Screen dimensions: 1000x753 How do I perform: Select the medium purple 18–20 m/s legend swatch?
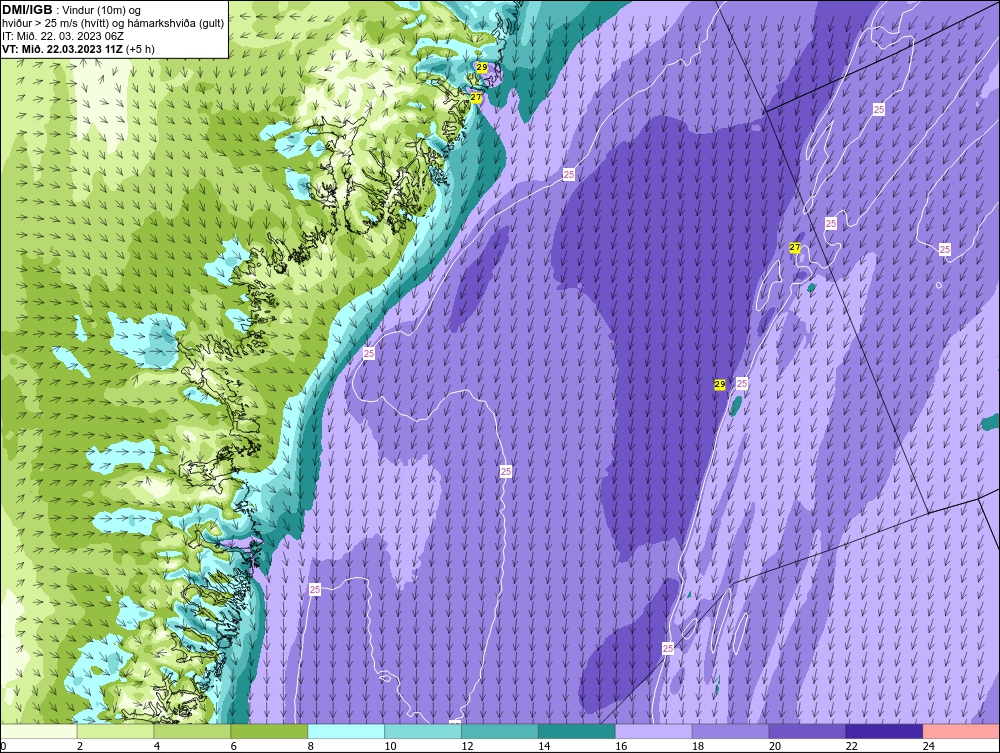coord(731,731)
